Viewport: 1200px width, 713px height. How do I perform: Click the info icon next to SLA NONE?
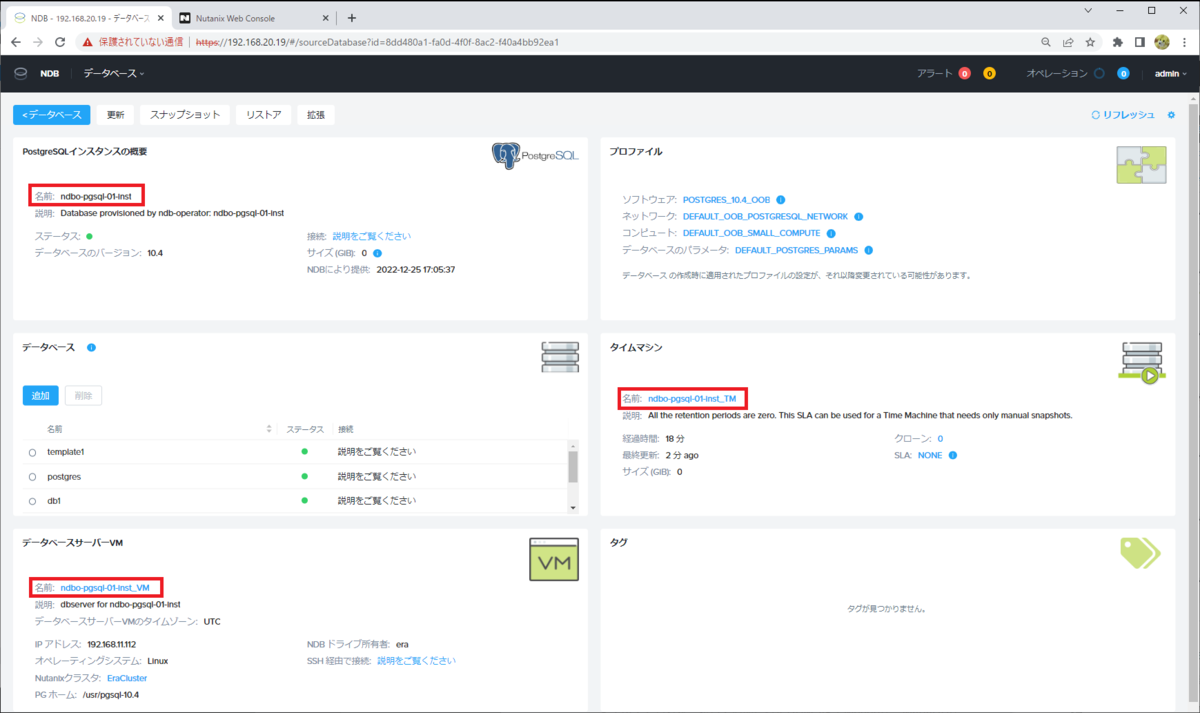point(953,455)
